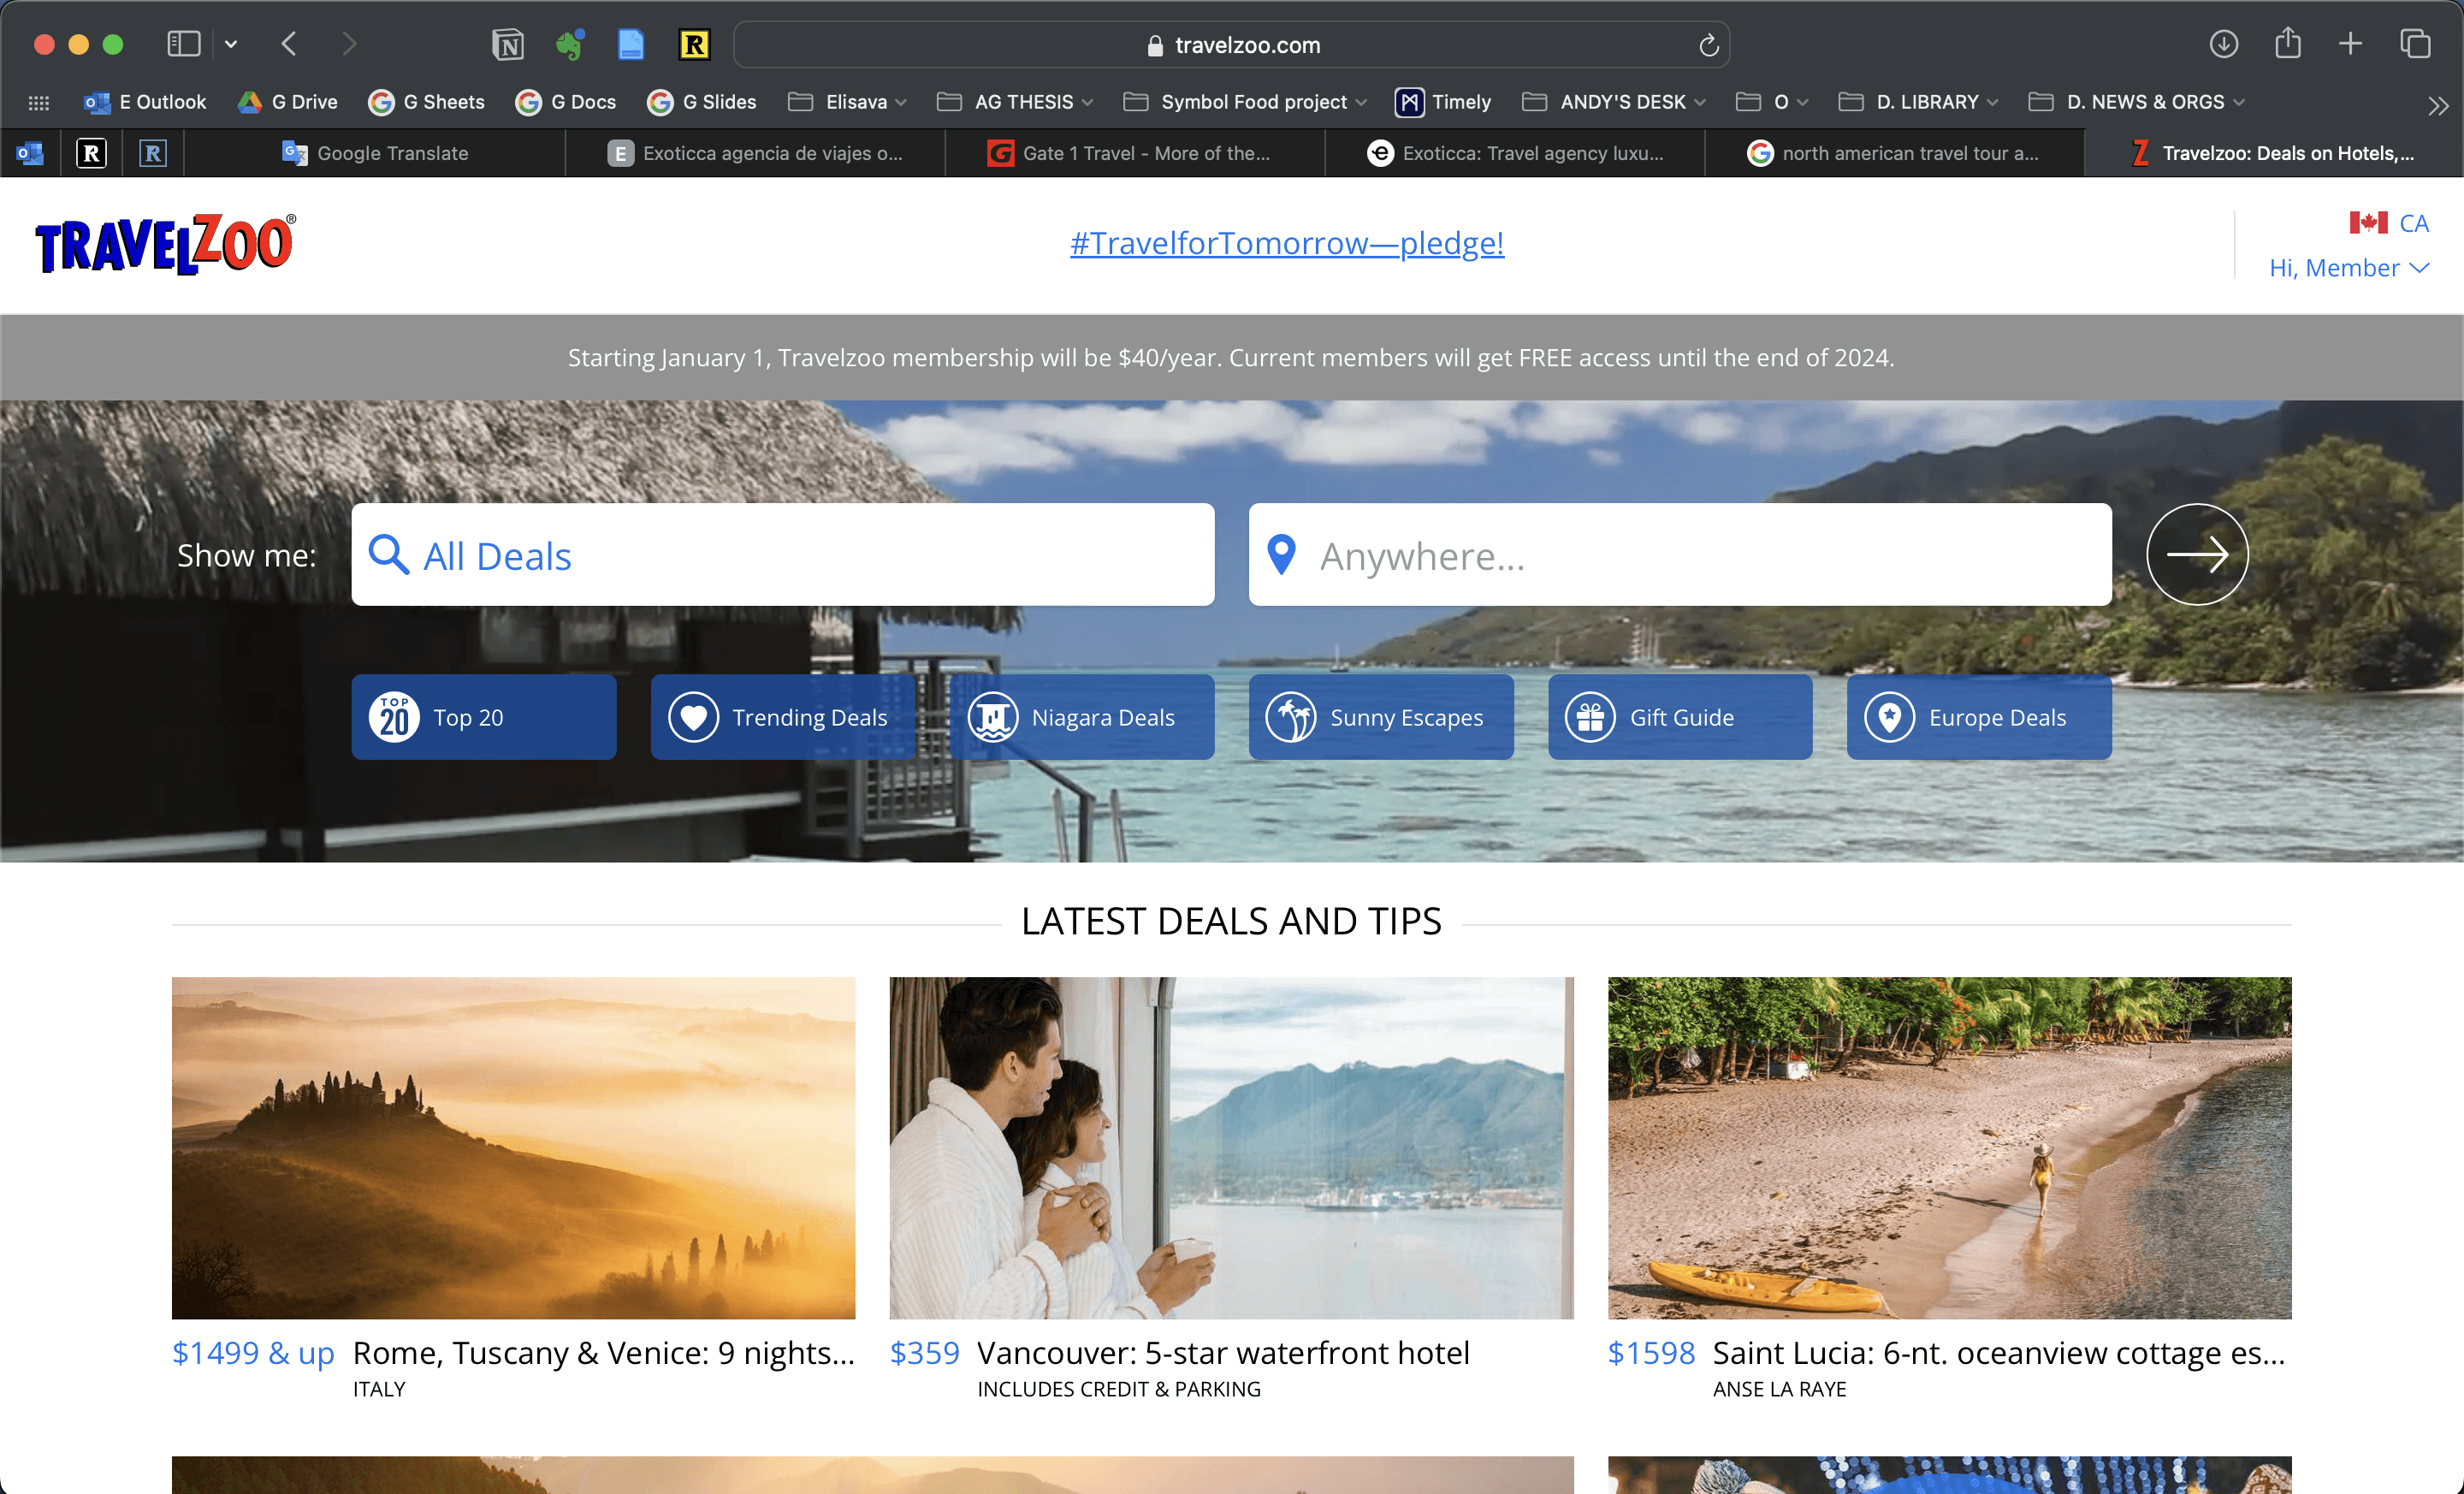Click the Travelzoo logo

tap(165, 244)
